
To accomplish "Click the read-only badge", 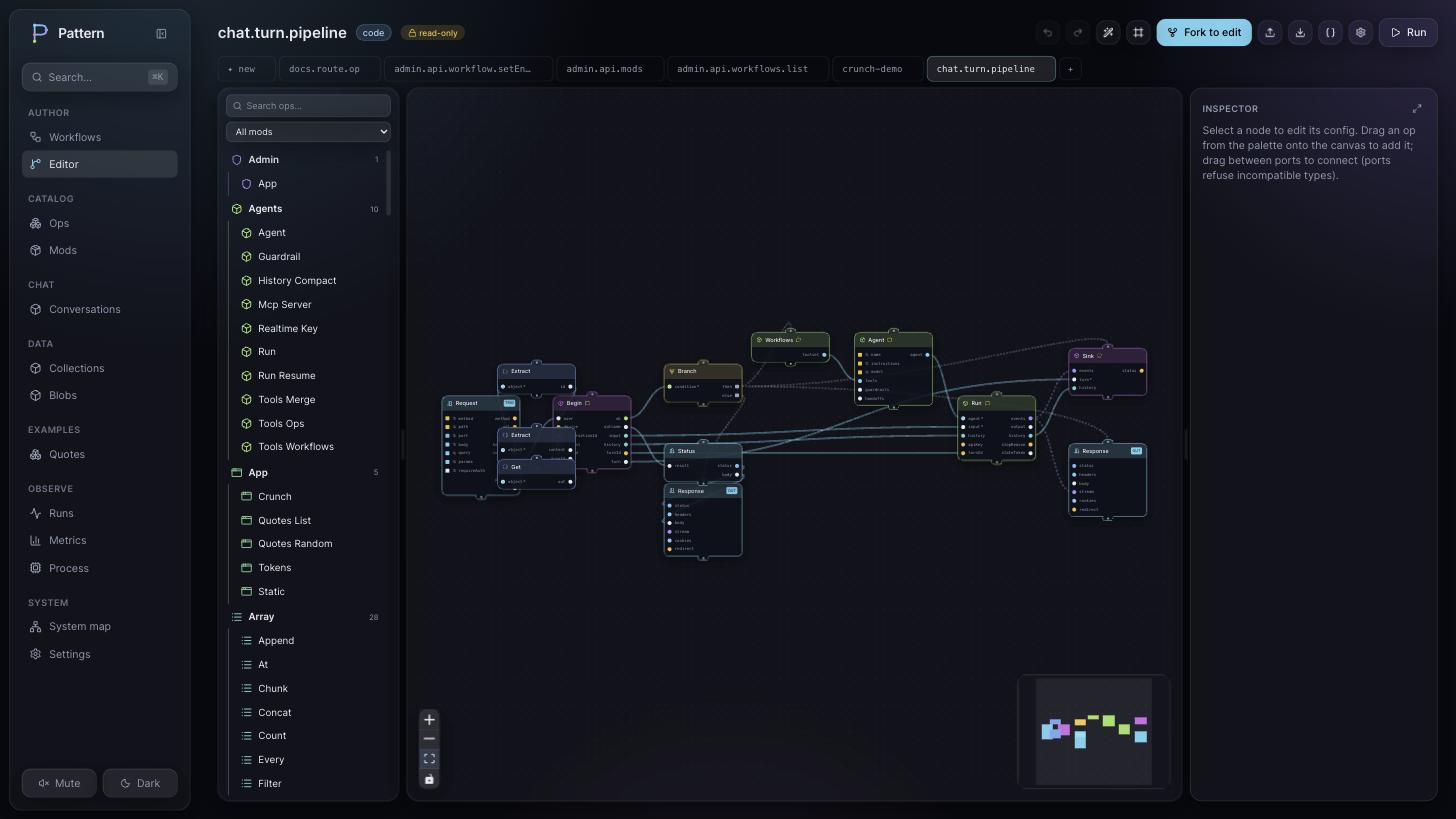I will 433,33.
